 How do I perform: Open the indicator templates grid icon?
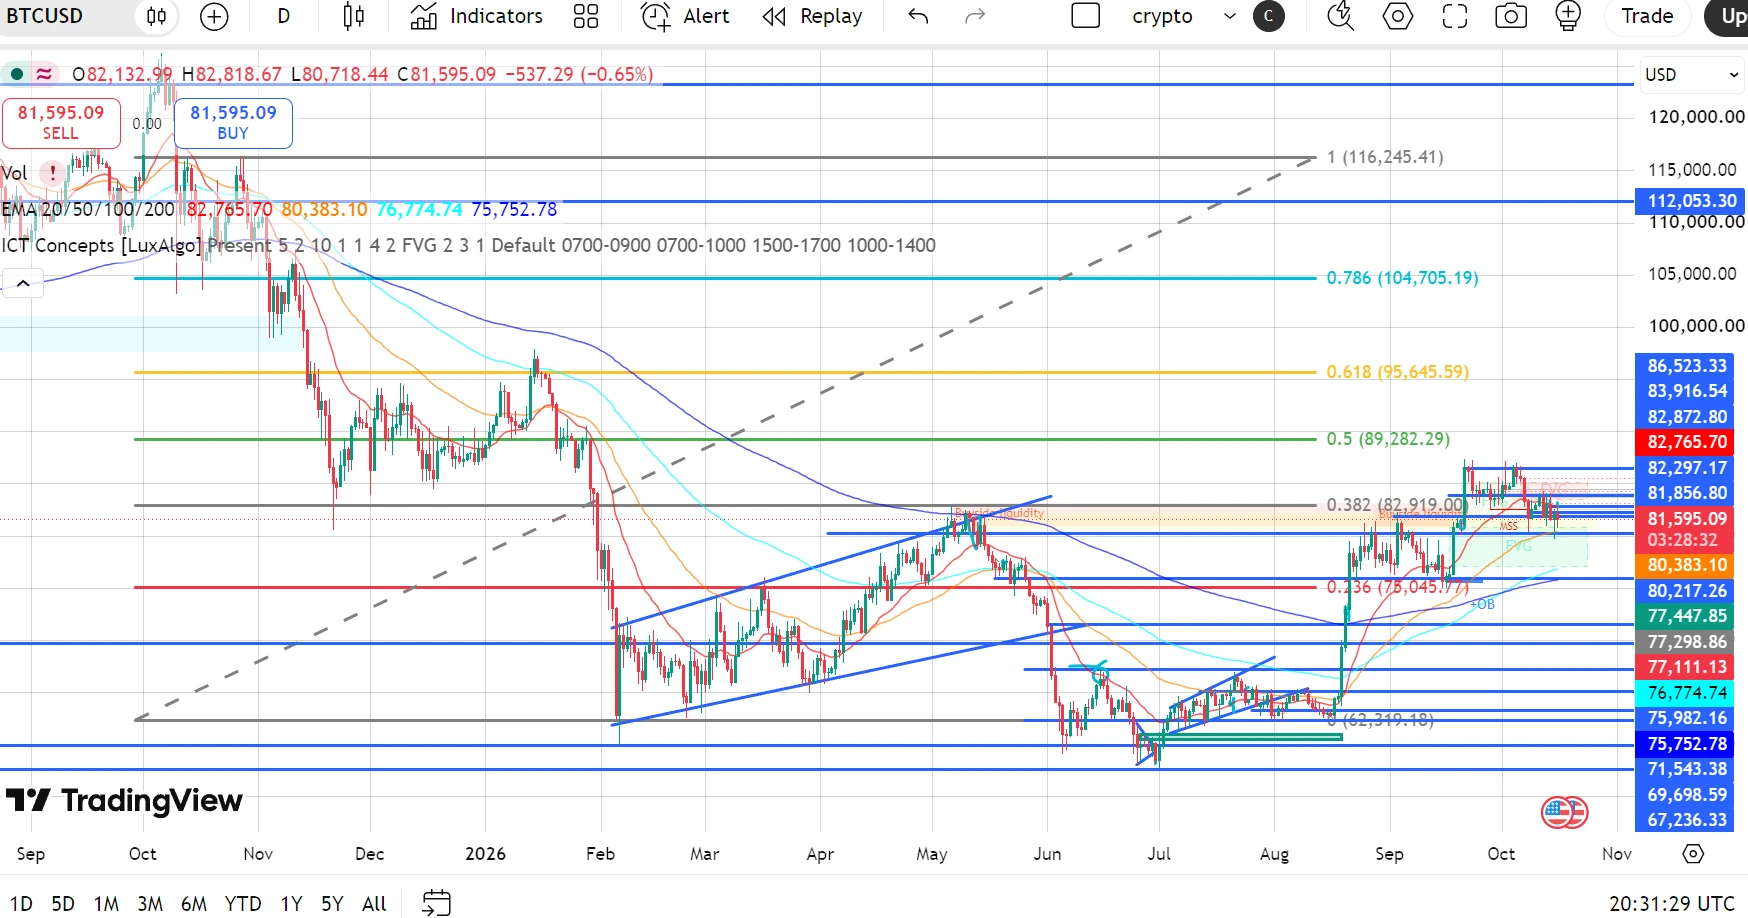586,16
